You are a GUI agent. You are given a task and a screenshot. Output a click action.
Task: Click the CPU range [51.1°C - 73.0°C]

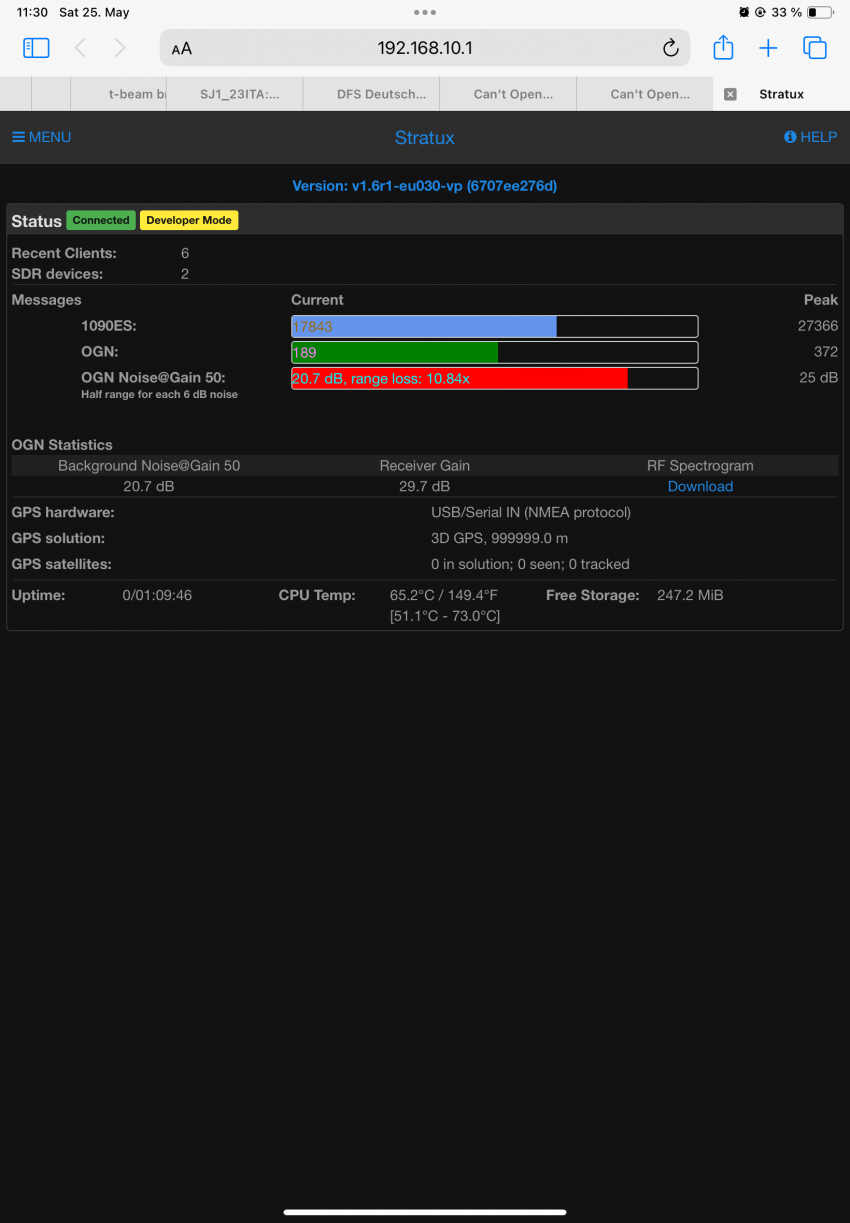(x=445, y=616)
